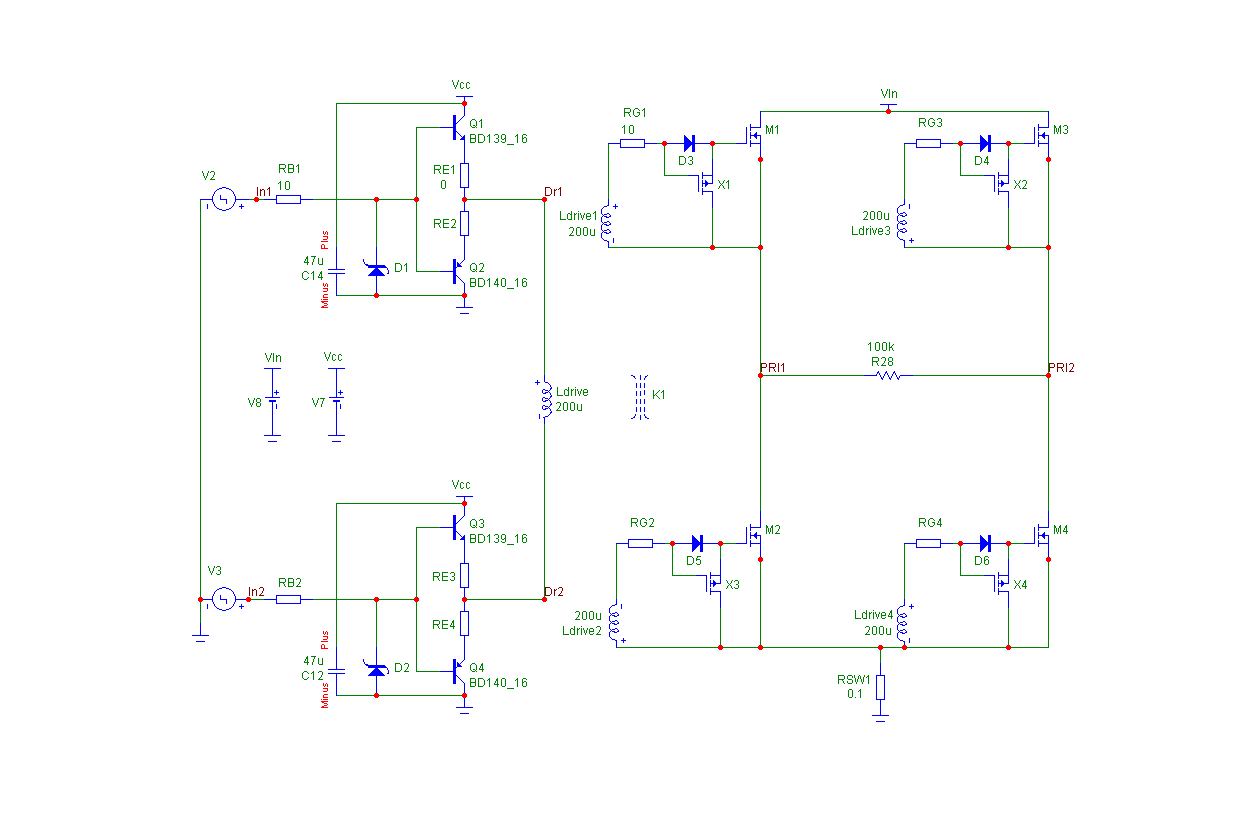Image resolution: width=1251 pixels, height=813 pixels.
Task: Click the Dr2 node label
Action: click(x=554, y=591)
